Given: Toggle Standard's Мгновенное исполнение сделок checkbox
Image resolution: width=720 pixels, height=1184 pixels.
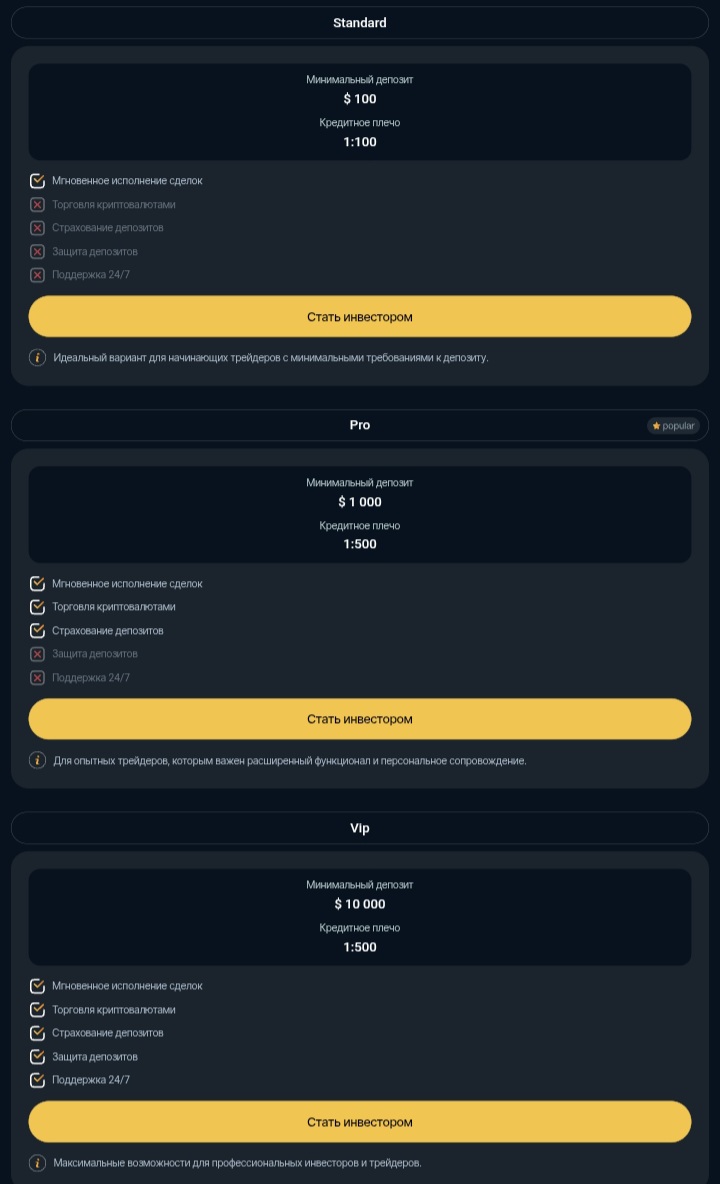Looking at the screenshot, I should pyautogui.click(x=38, y=181).
